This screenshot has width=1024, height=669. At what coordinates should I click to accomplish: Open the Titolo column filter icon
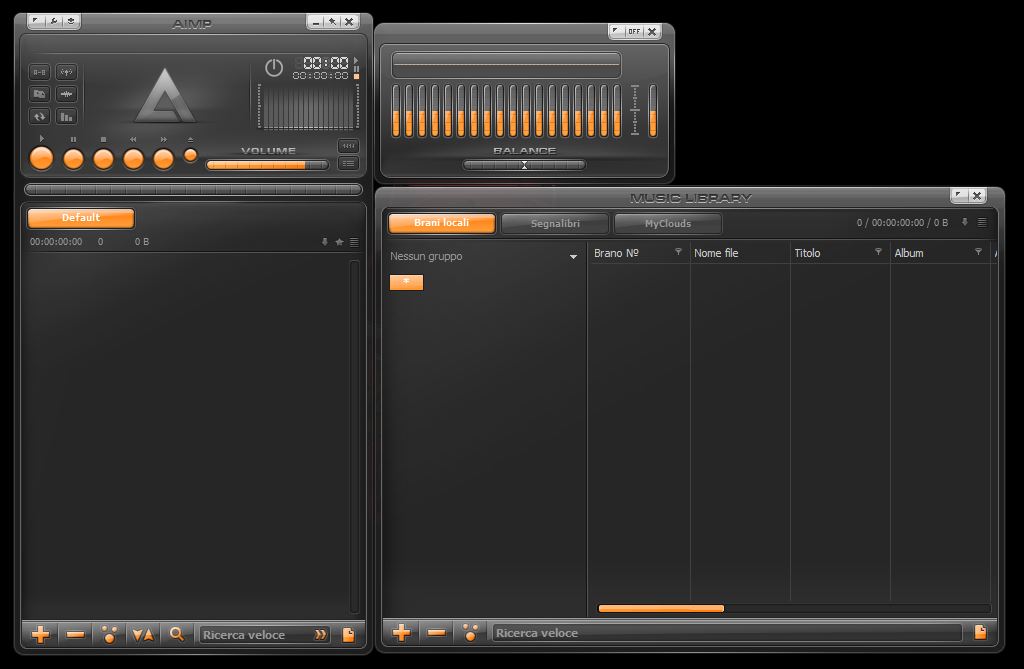point(878,252)
